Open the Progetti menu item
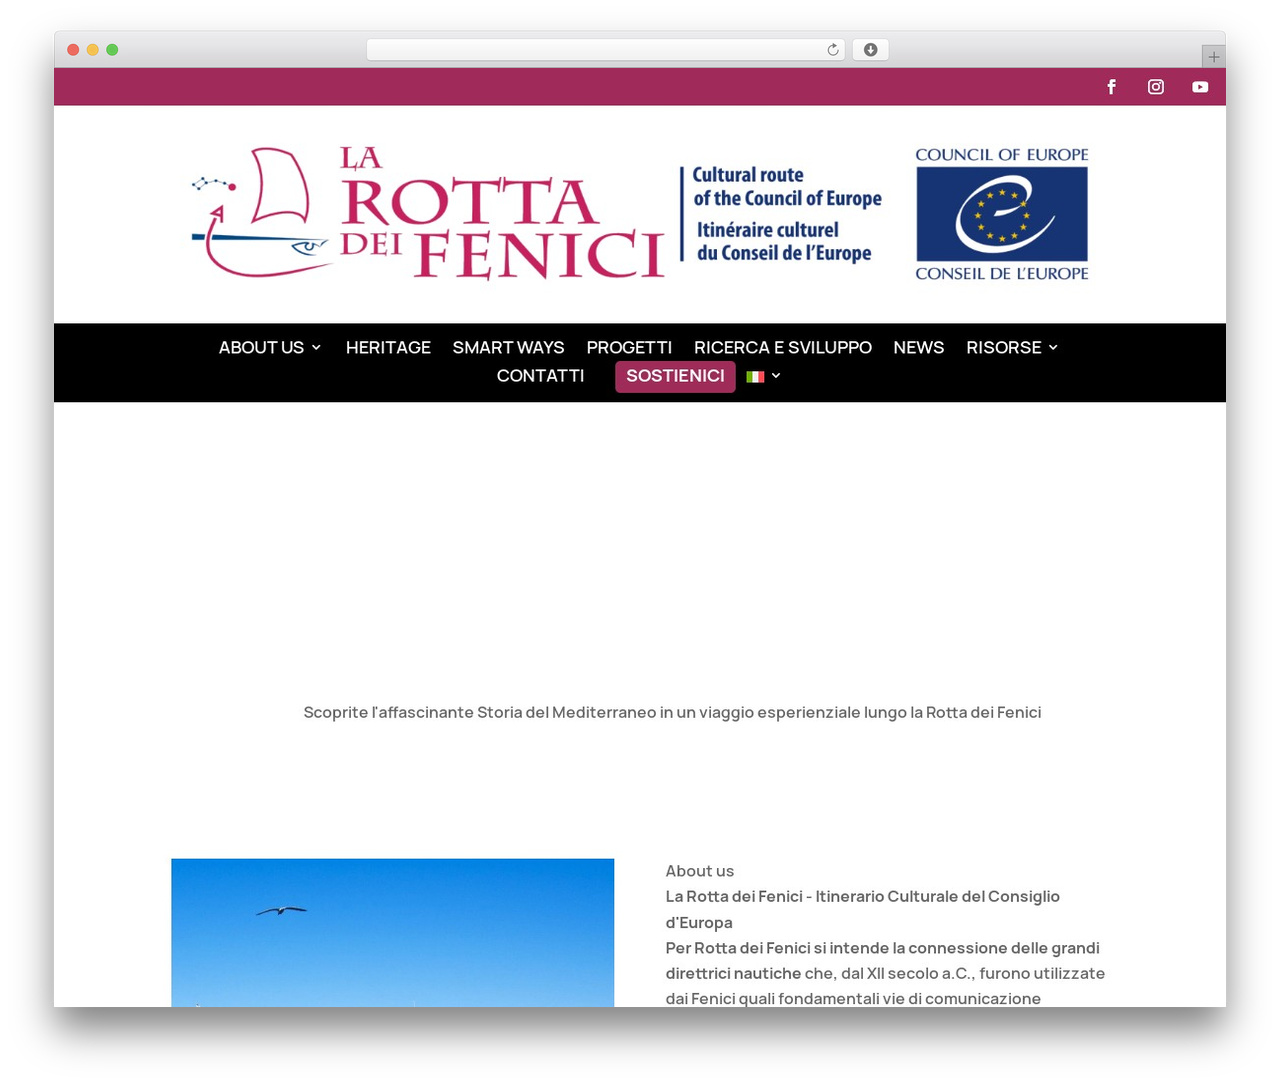 pos(629,348)
